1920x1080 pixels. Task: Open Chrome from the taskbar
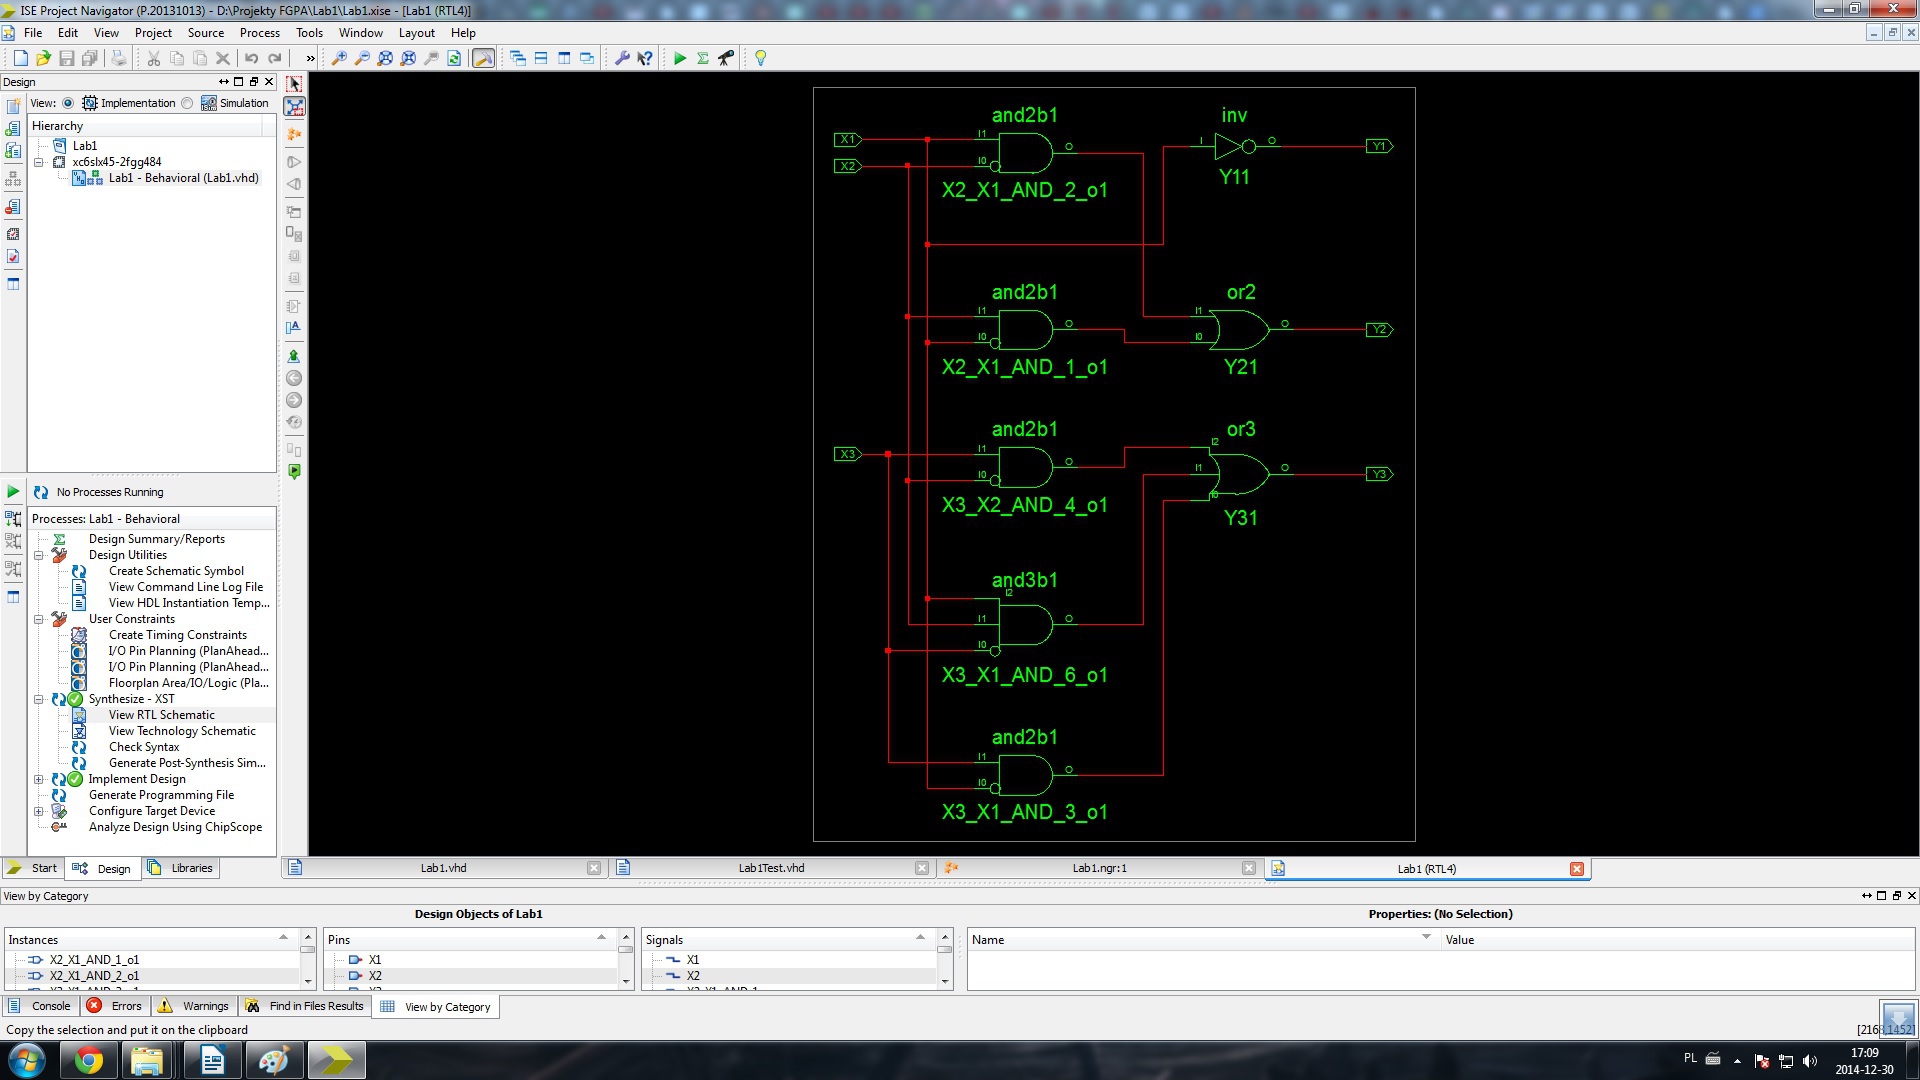click(89, 1060)
